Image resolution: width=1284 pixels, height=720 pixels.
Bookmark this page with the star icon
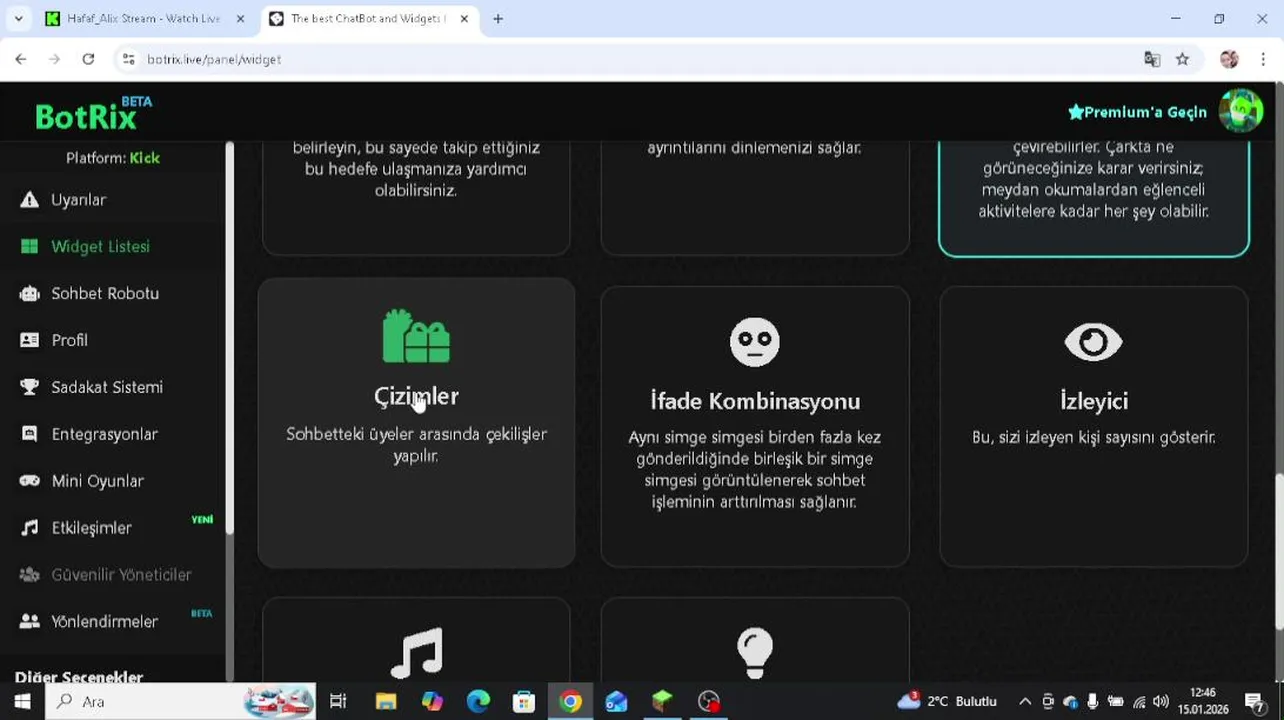coord(1182,59)
